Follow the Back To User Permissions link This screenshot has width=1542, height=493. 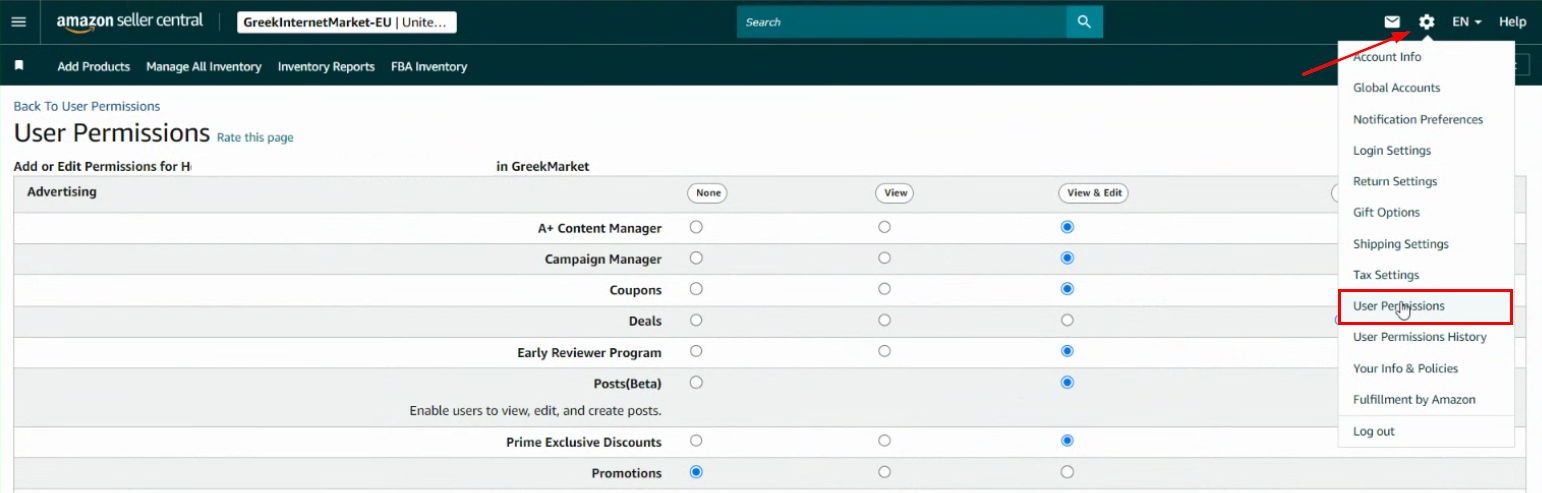point(87,106)
